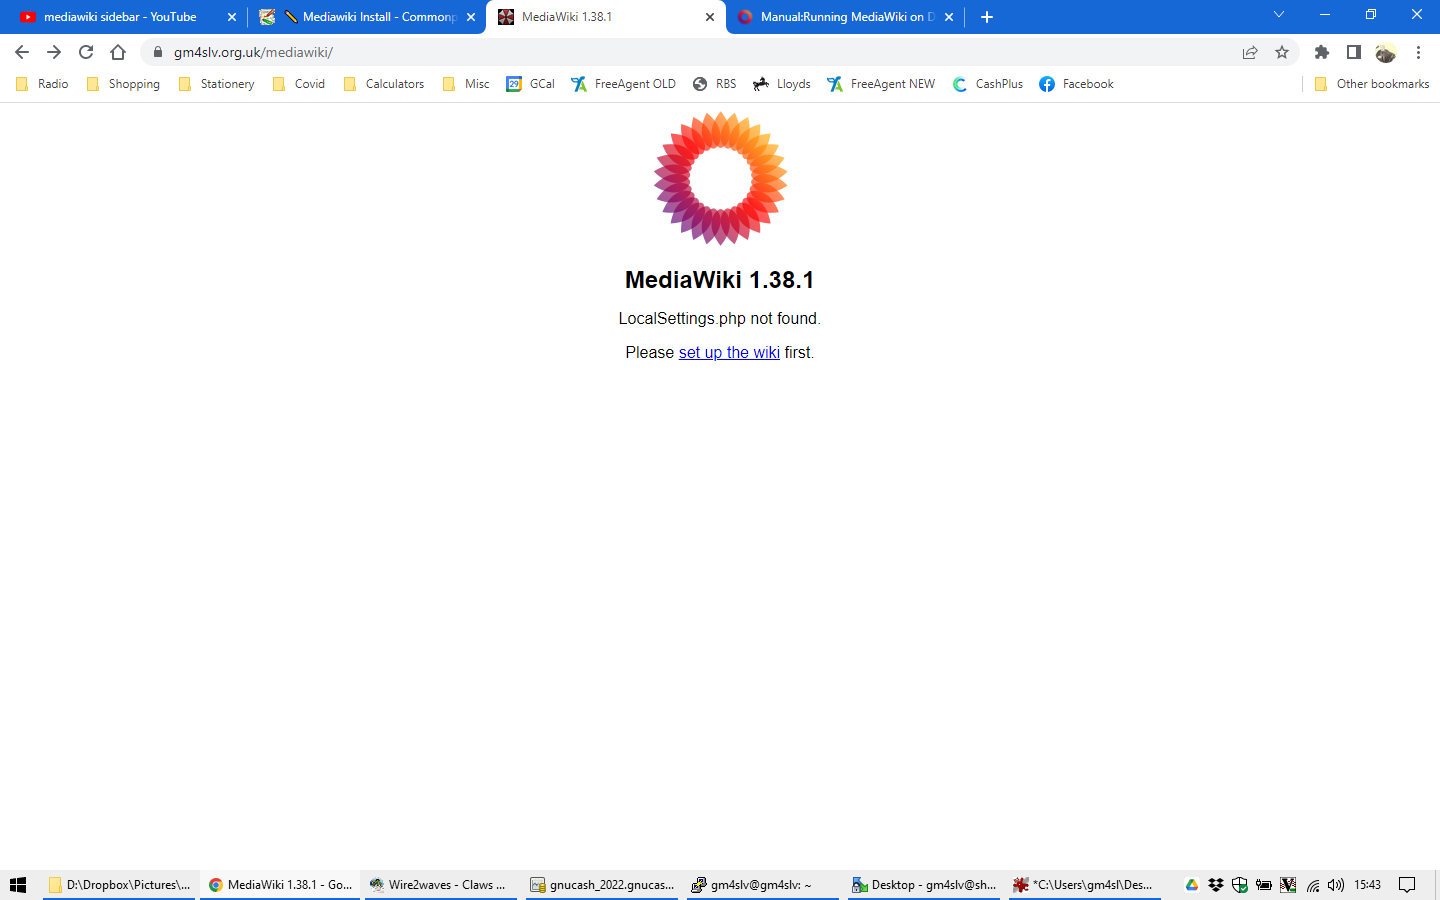Click the Windows Start button
The height and width of the screenshot is (900, 1440).
click(x=17, y=884)
